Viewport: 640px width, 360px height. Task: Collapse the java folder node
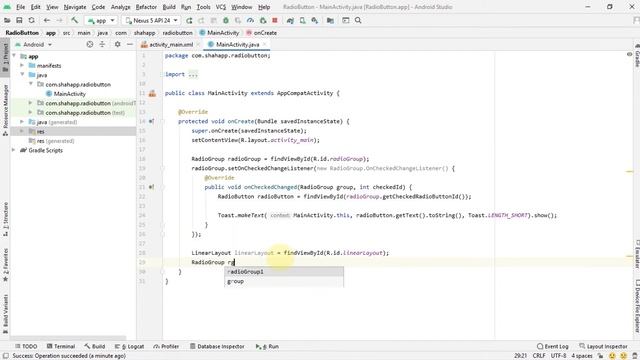22,75
